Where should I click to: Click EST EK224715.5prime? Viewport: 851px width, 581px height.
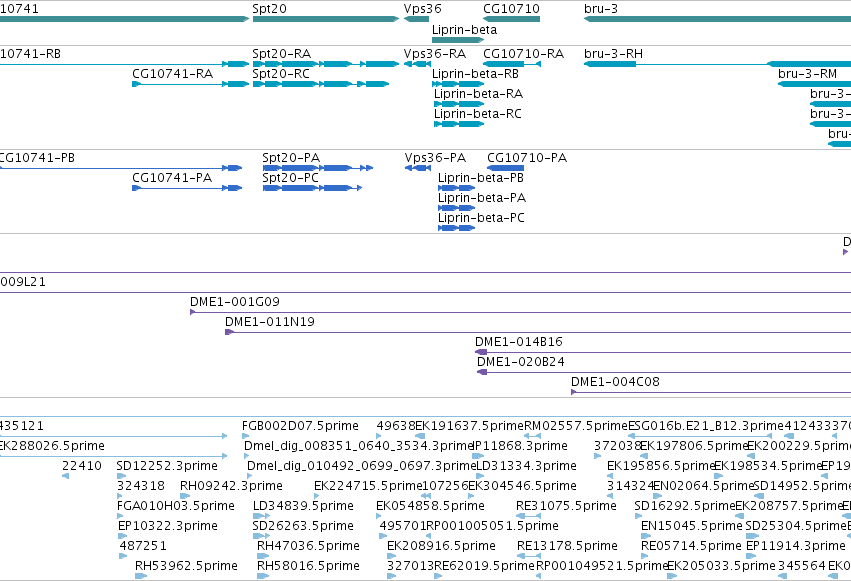pyautogui.click(x=368, y=486)
